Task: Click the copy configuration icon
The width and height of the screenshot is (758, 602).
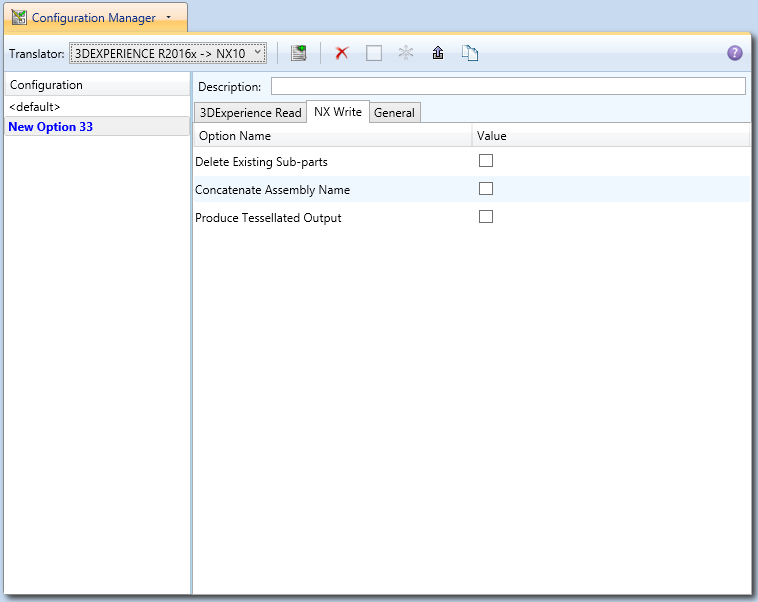Action: (470, 53)
